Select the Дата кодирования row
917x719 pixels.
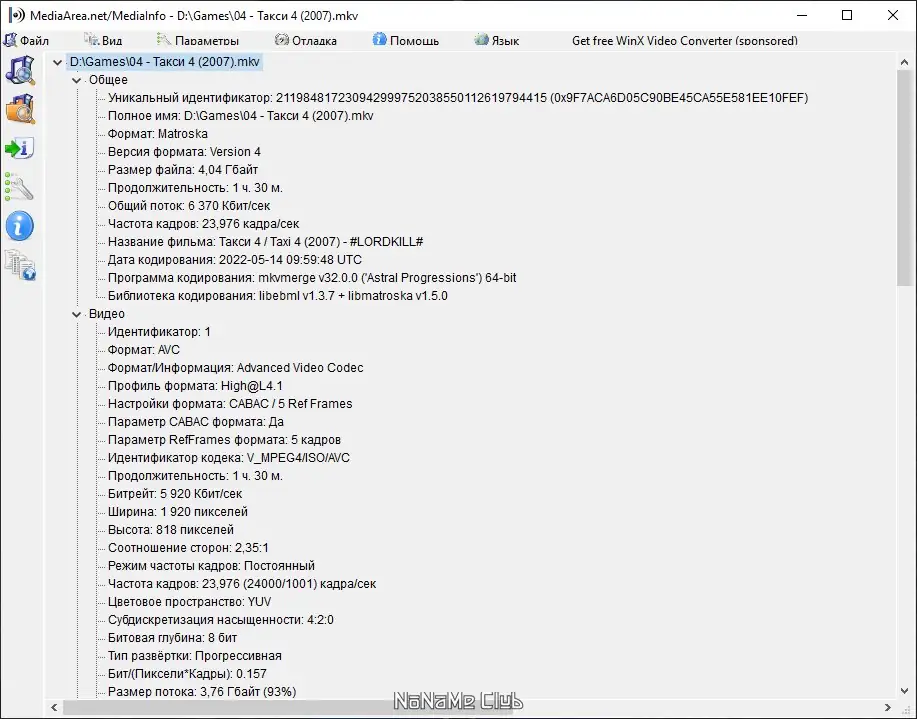click(x=235, y=260)
